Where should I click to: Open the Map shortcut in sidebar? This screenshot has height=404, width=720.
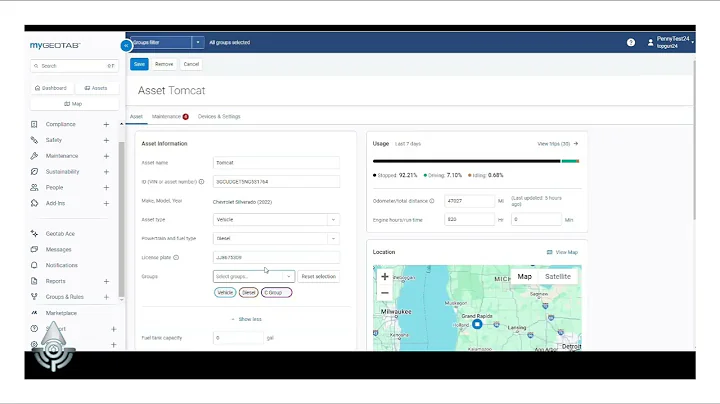73,104
